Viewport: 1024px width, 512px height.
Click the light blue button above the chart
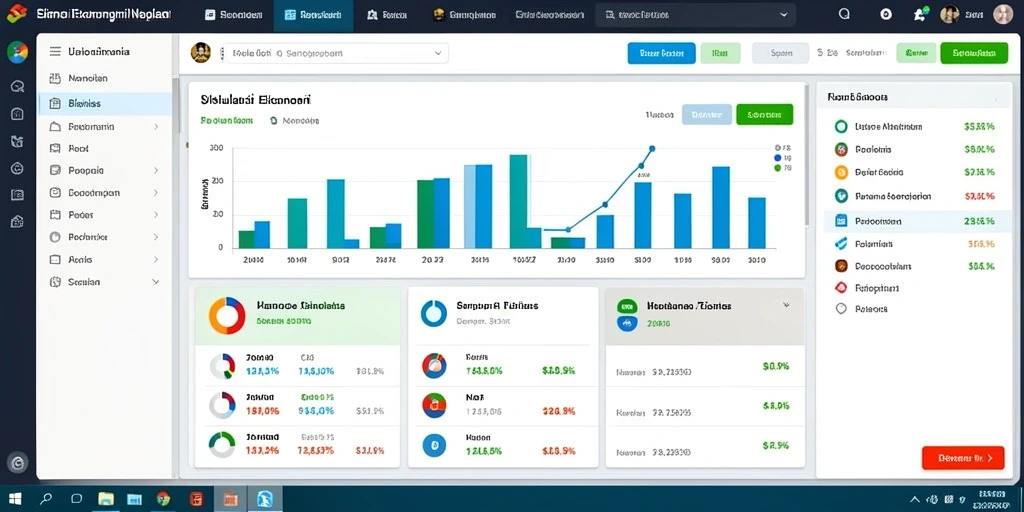(707, 114)
